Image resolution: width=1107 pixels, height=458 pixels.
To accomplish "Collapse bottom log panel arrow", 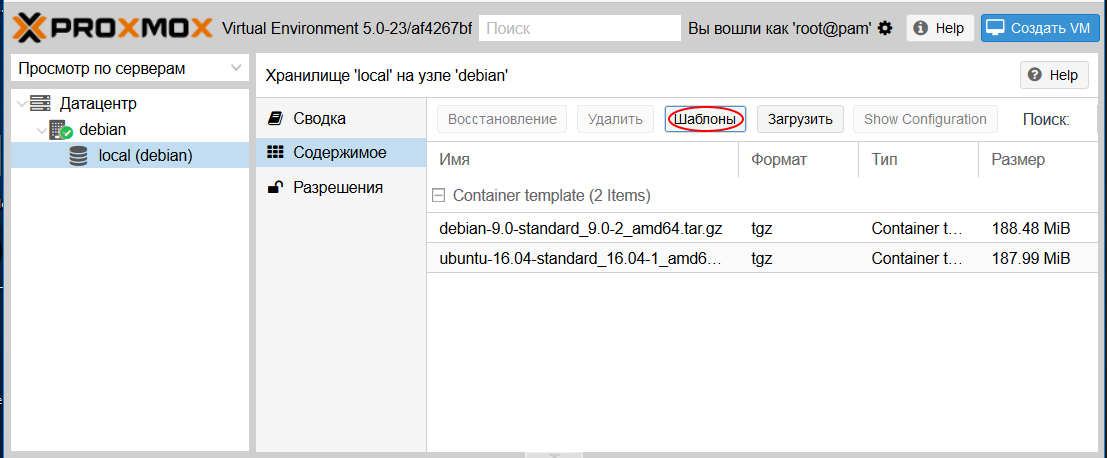I will point(554,454).
